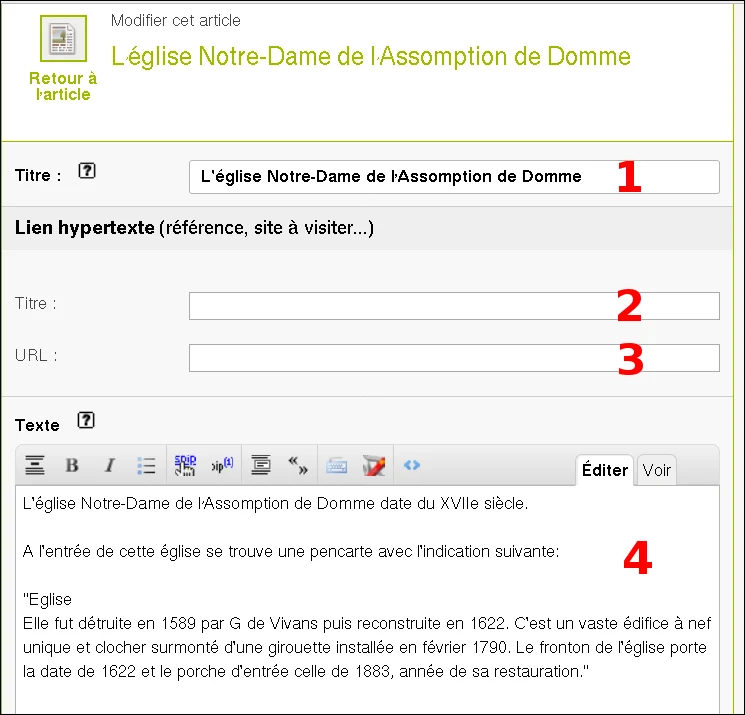The height and width of the screenshot is (715, 745).
Task: Click the intertitle (heading) toolbar icon
Action: [35, 465]
